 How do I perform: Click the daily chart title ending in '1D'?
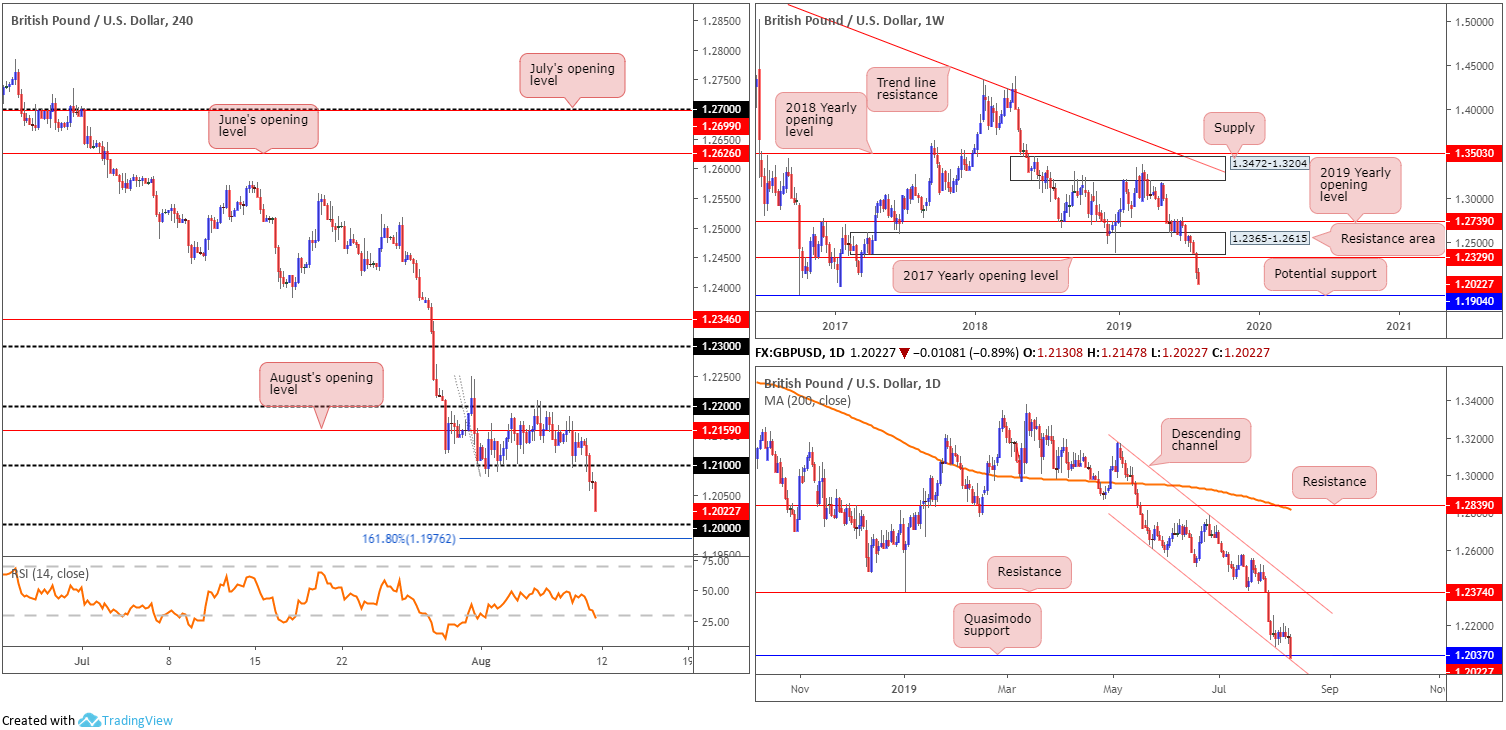(852, 383)
